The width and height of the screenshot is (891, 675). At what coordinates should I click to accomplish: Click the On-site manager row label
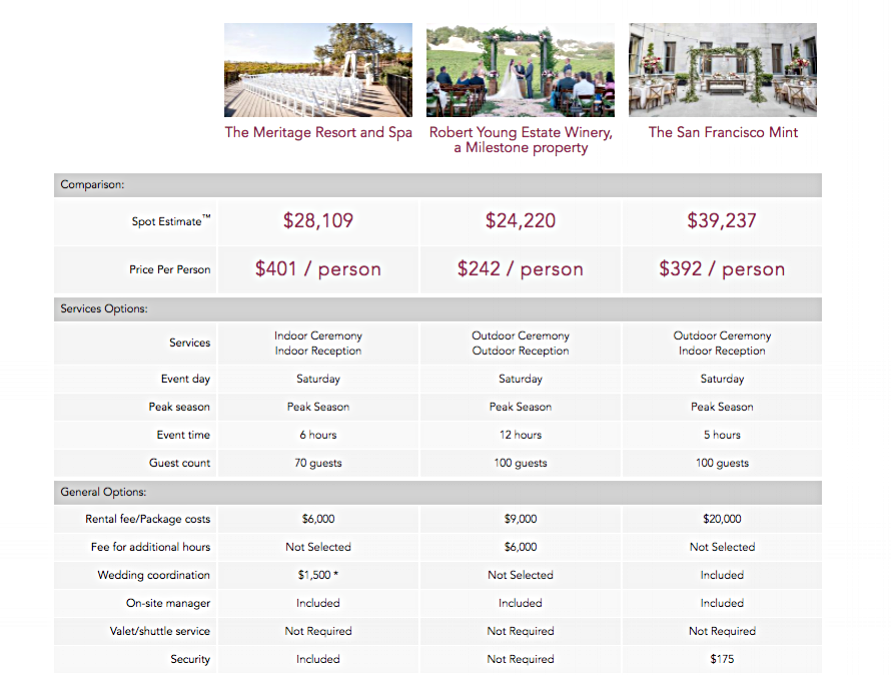point(168,603)
